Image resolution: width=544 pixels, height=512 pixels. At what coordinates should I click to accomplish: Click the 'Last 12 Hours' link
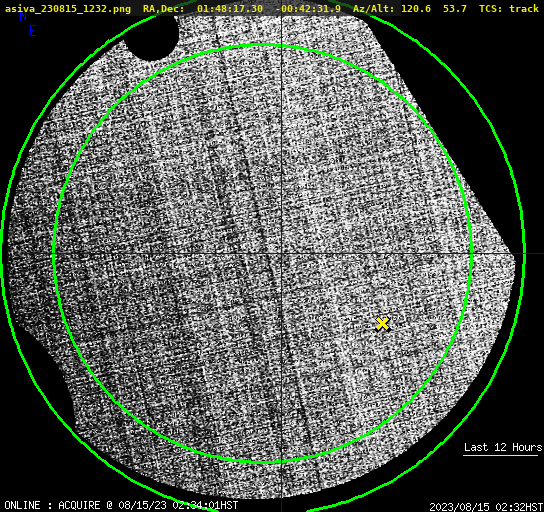coord(503,447)
